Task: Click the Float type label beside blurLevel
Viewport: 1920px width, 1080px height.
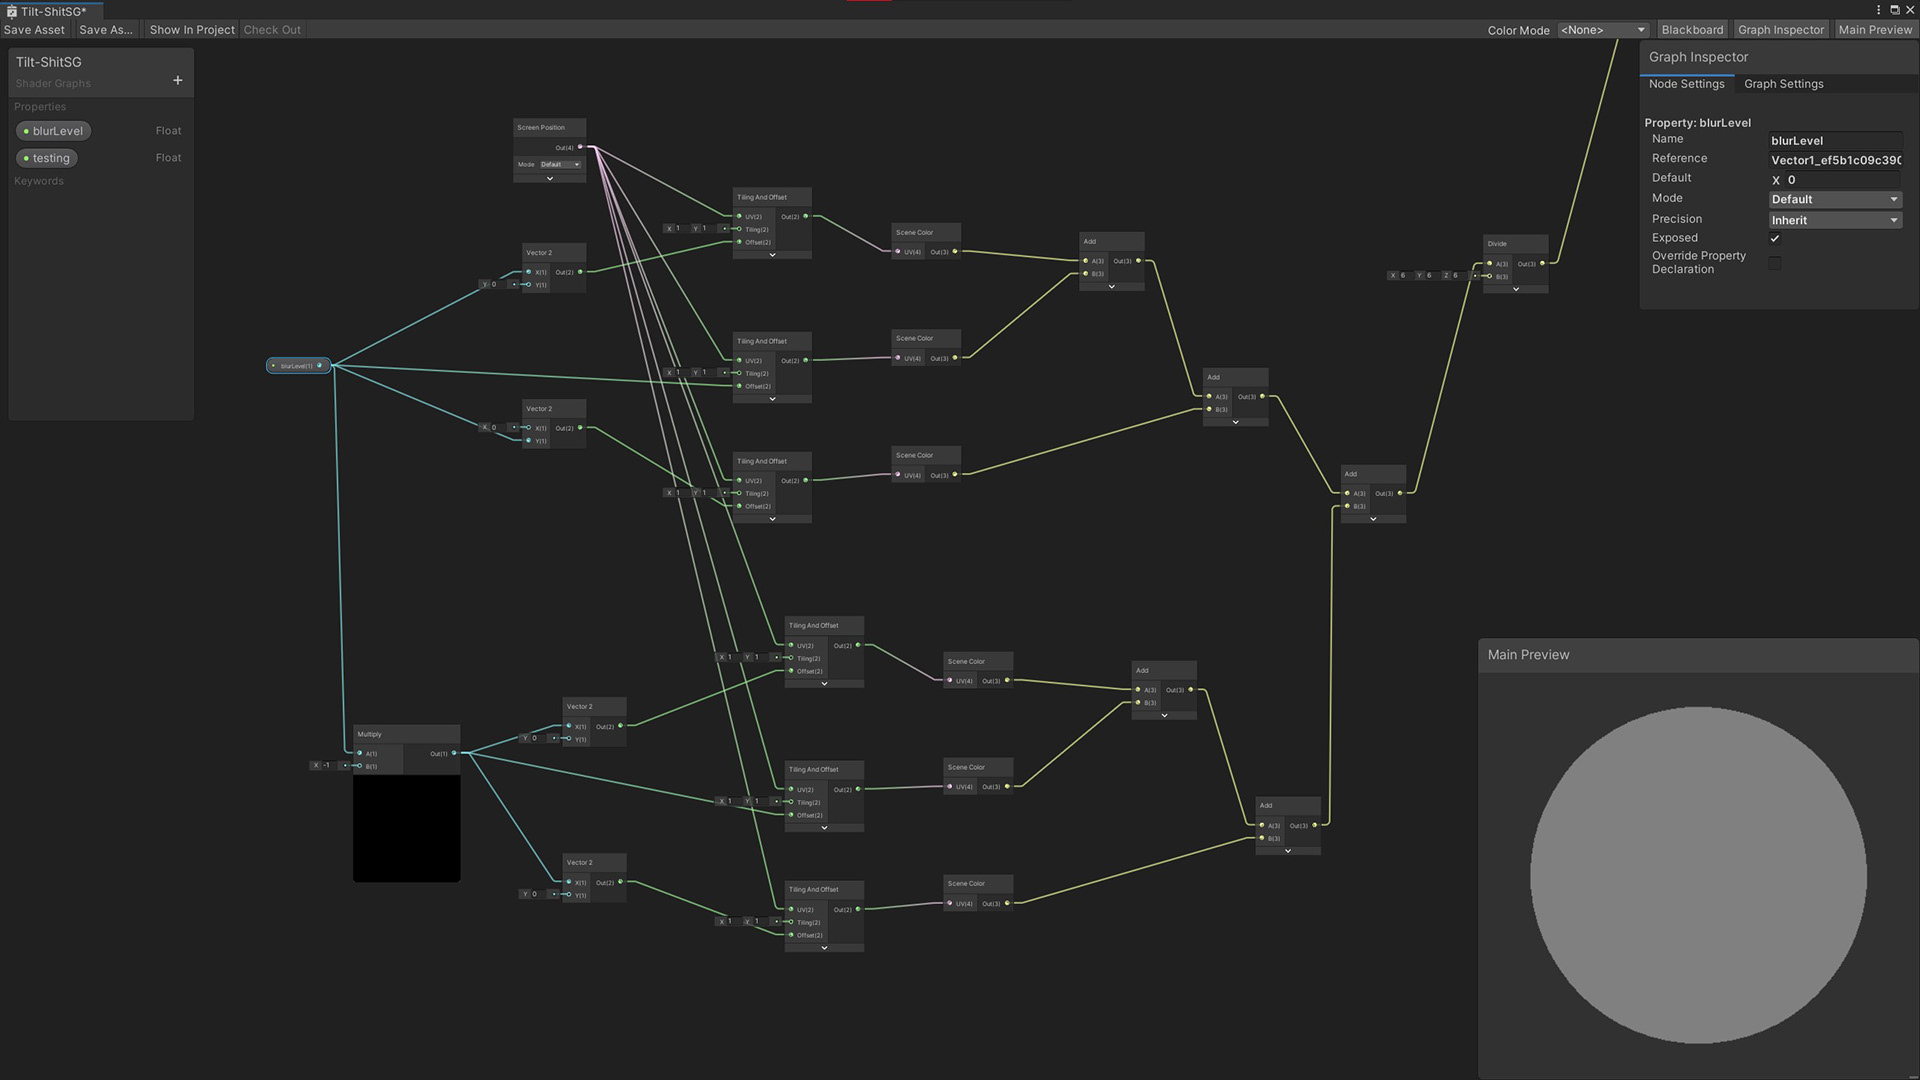Action: tap(168, 131)
